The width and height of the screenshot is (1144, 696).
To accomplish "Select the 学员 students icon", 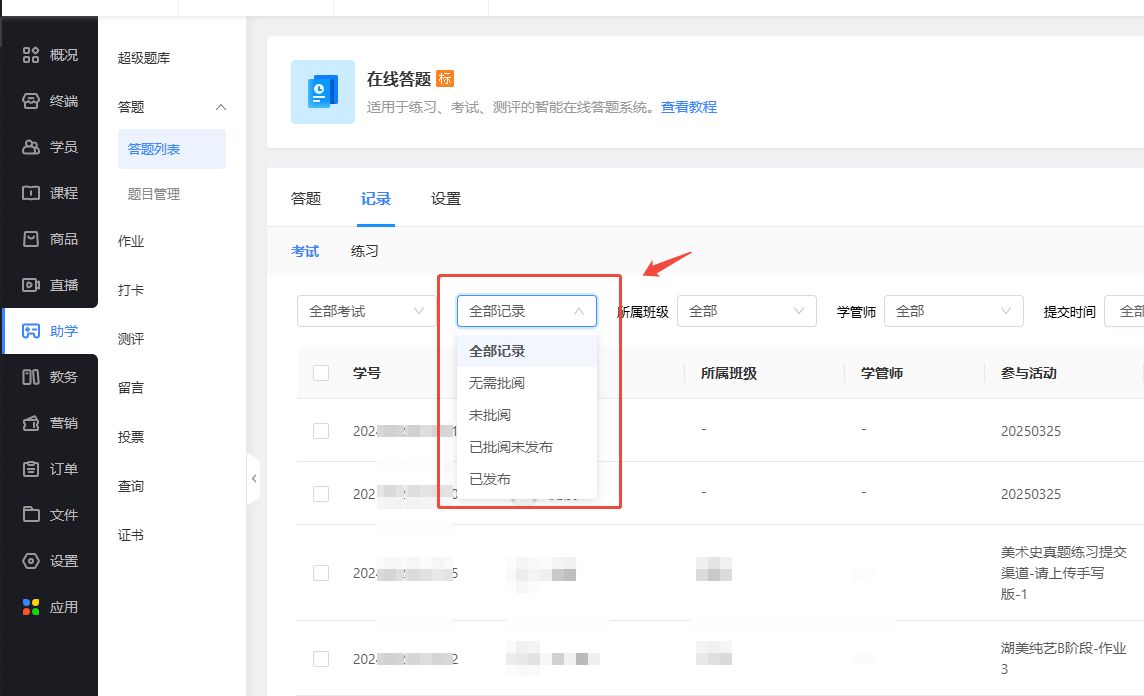I will point(31,147).
